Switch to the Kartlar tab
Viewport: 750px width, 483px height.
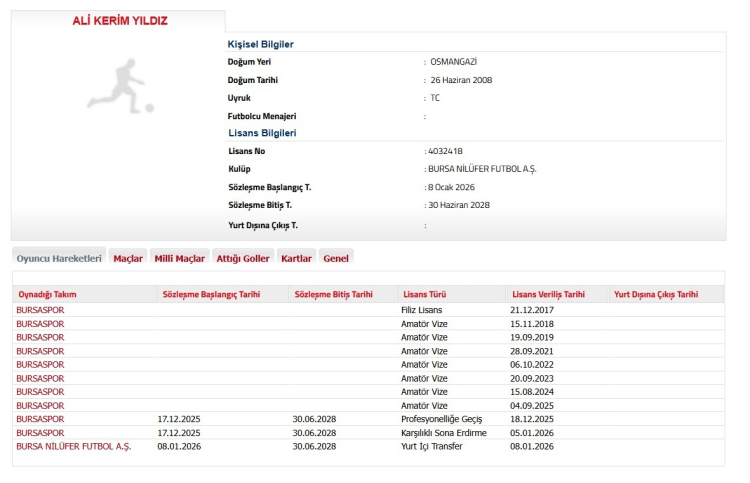coord(297,258)
